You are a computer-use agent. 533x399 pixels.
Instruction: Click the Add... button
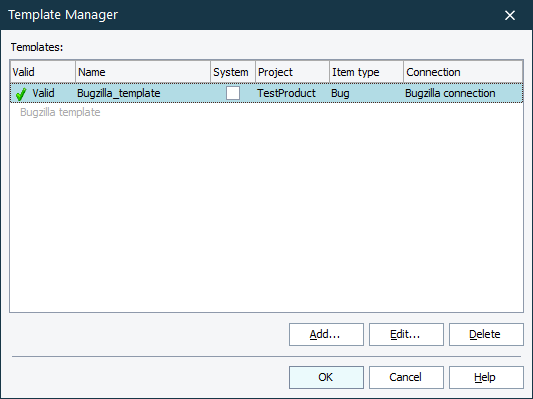[x=326, y=334]
